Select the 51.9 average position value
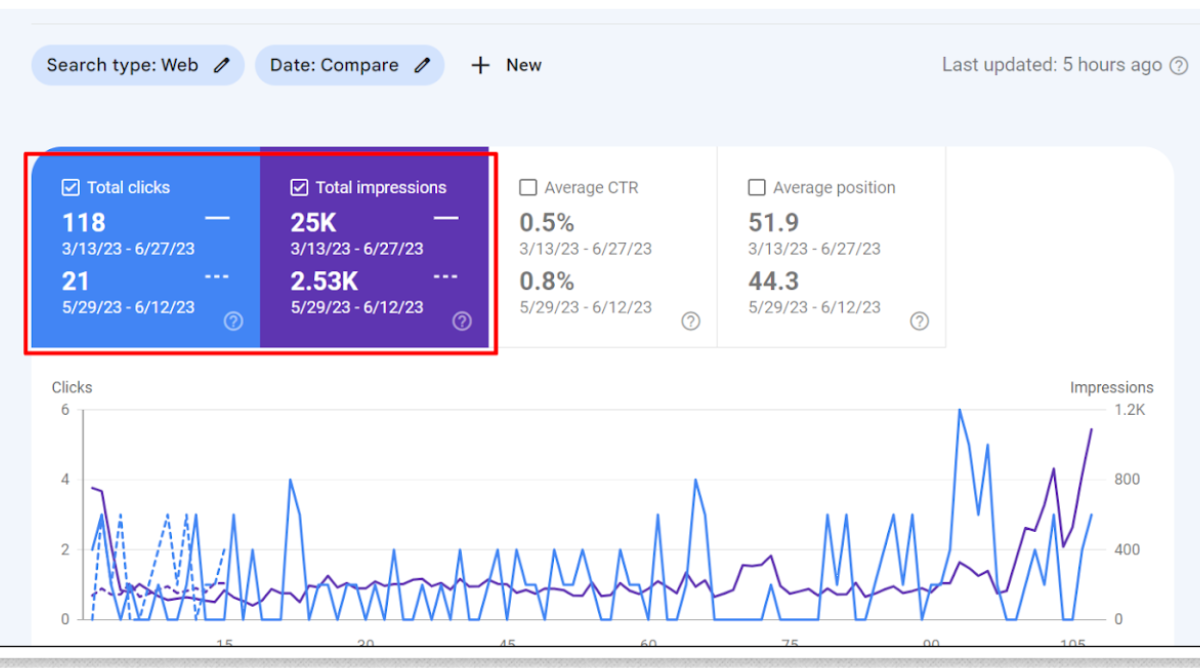Screen dimensions: 1200x668 pyautogui.click(x=774, y=222)
